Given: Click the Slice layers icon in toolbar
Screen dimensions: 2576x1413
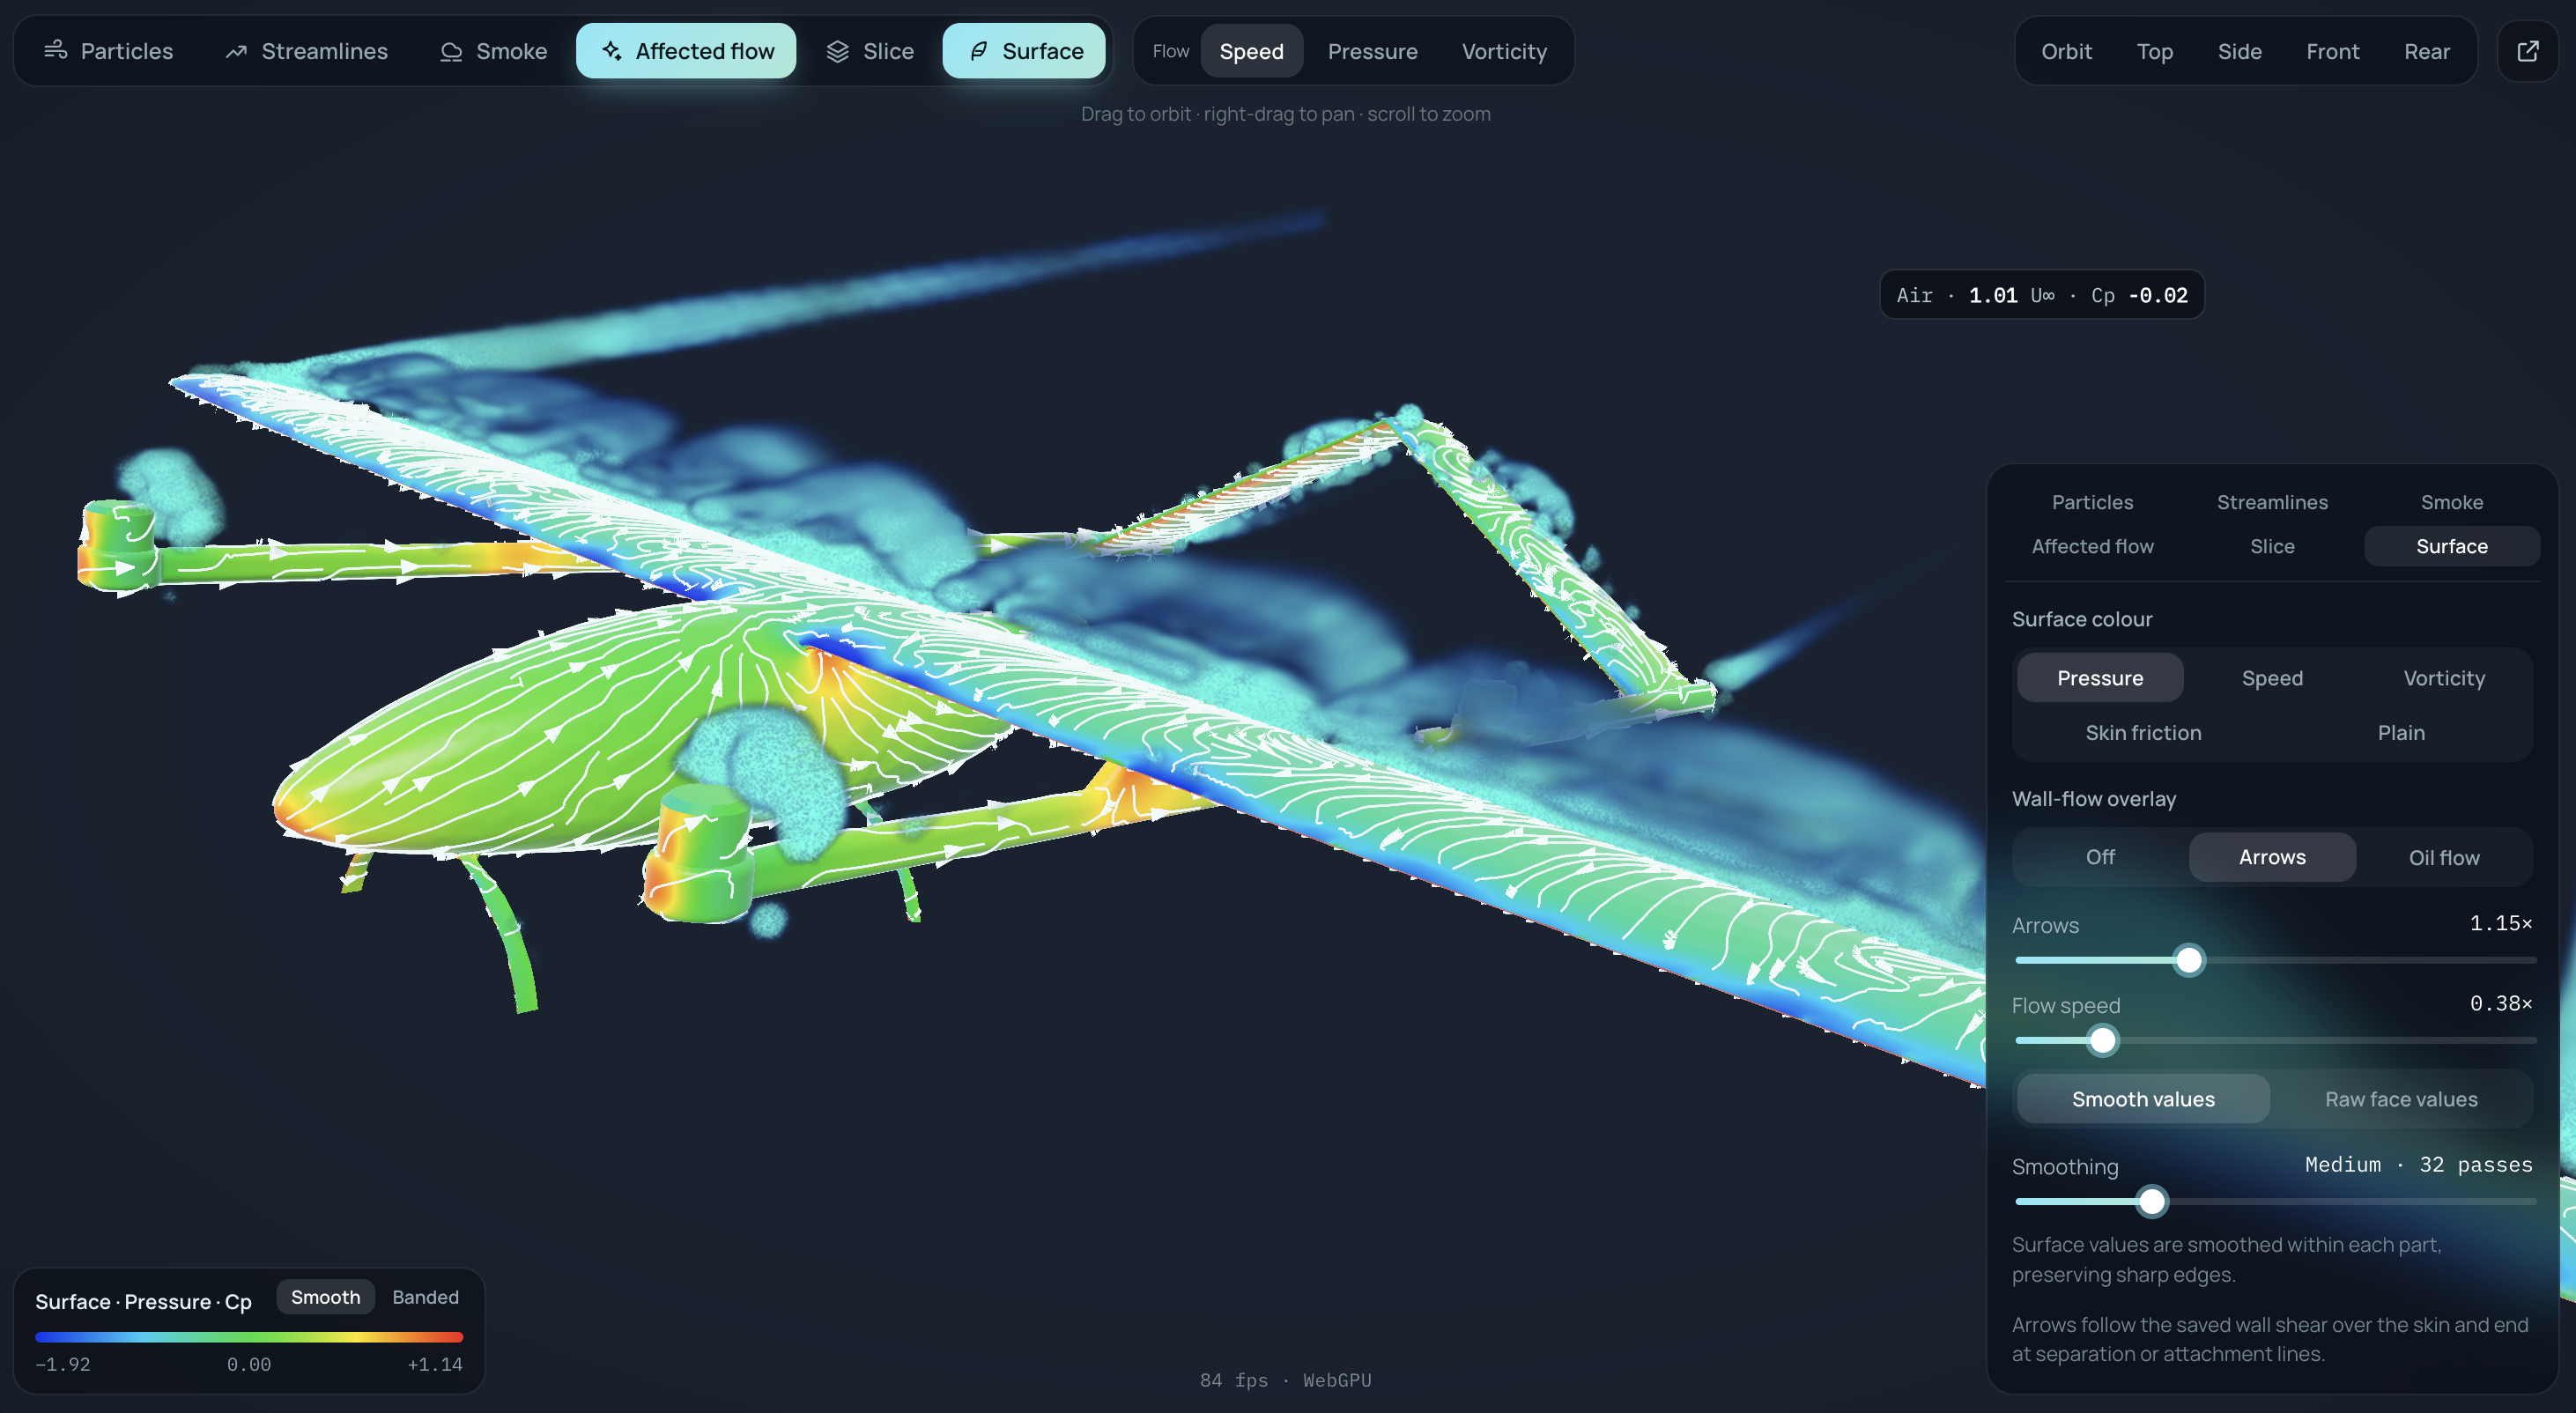Looking at the screenshot, I should pos(838,51).
